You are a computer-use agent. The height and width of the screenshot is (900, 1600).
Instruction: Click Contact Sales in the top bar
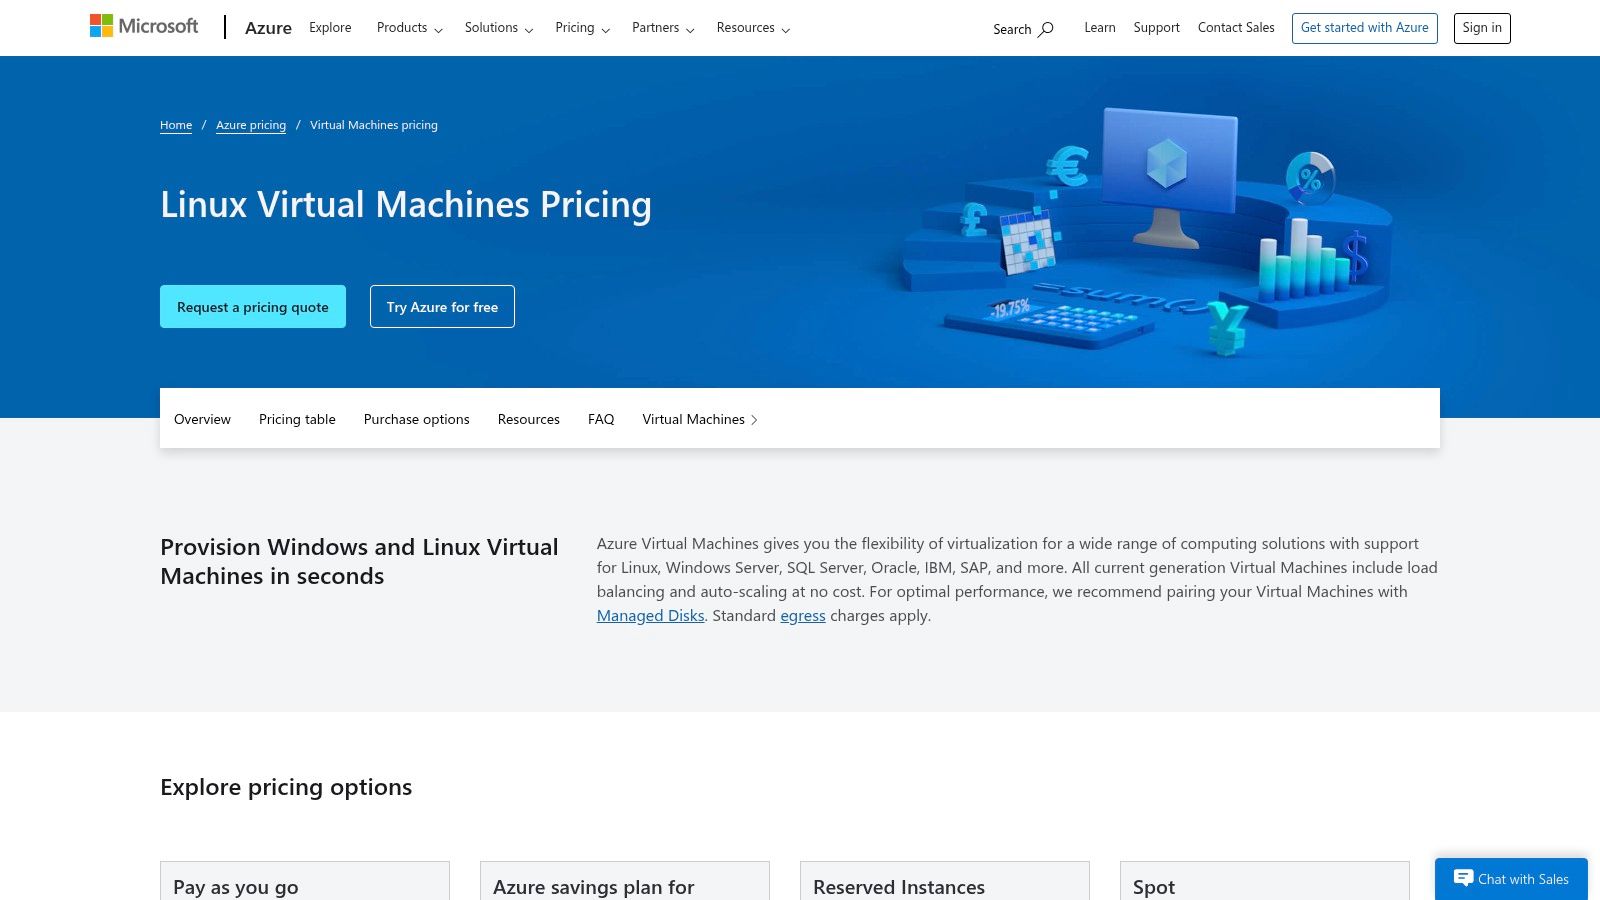[1236, 27]
